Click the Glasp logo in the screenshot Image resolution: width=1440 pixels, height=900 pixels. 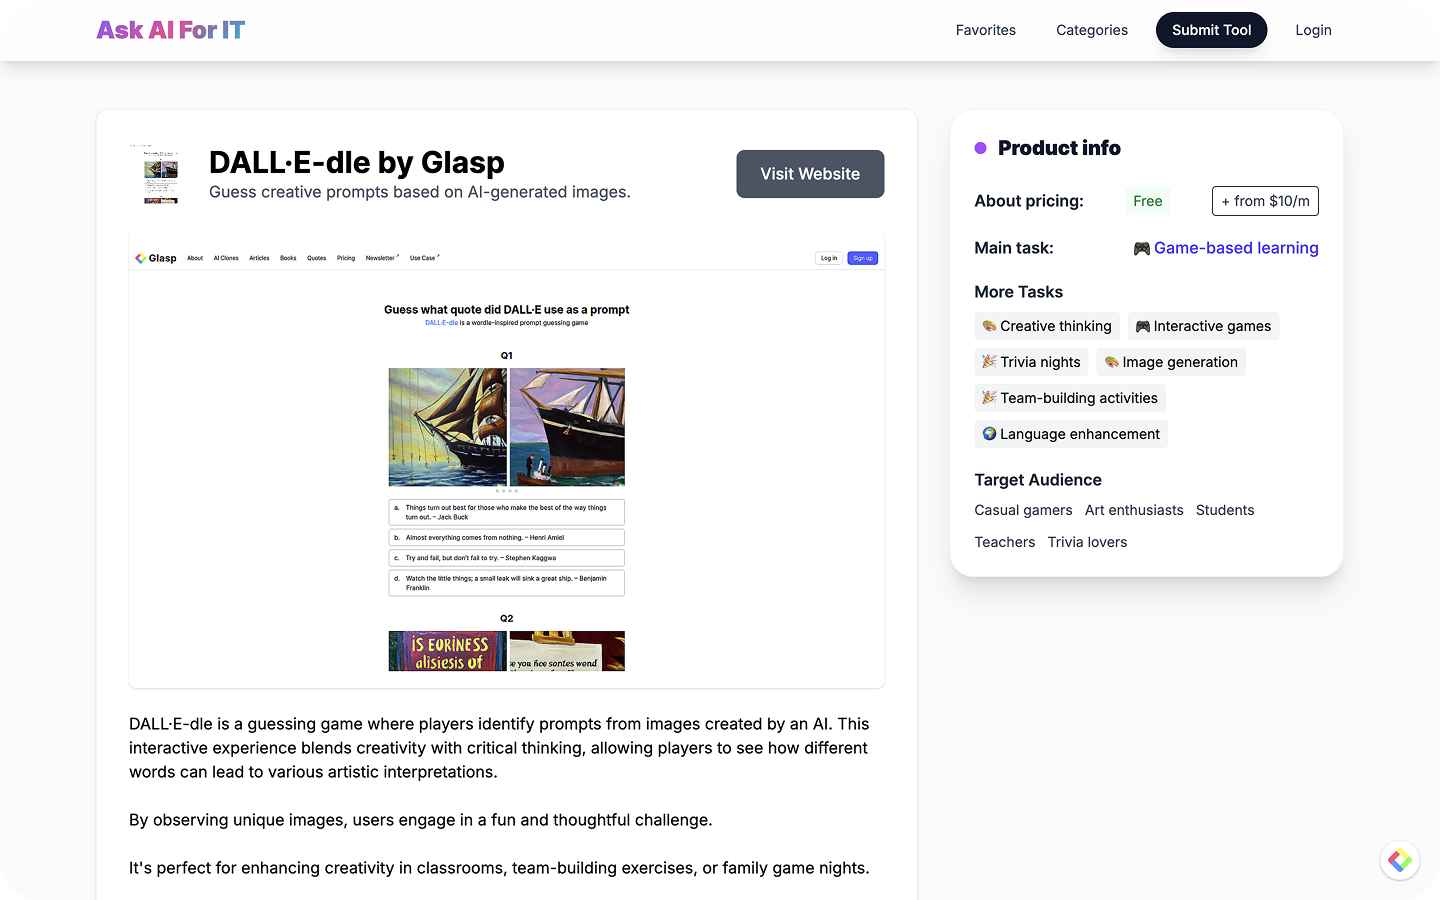click(x=156, y=258)
